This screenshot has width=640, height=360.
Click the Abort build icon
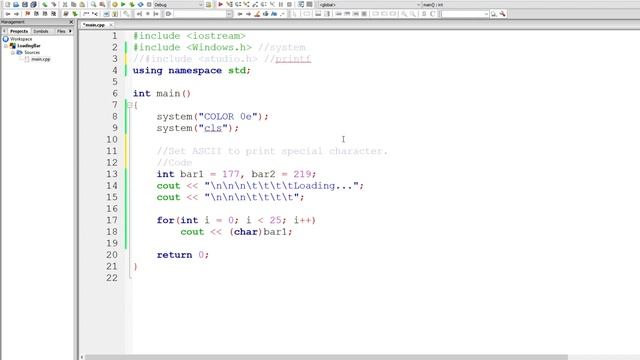[149, 4]
